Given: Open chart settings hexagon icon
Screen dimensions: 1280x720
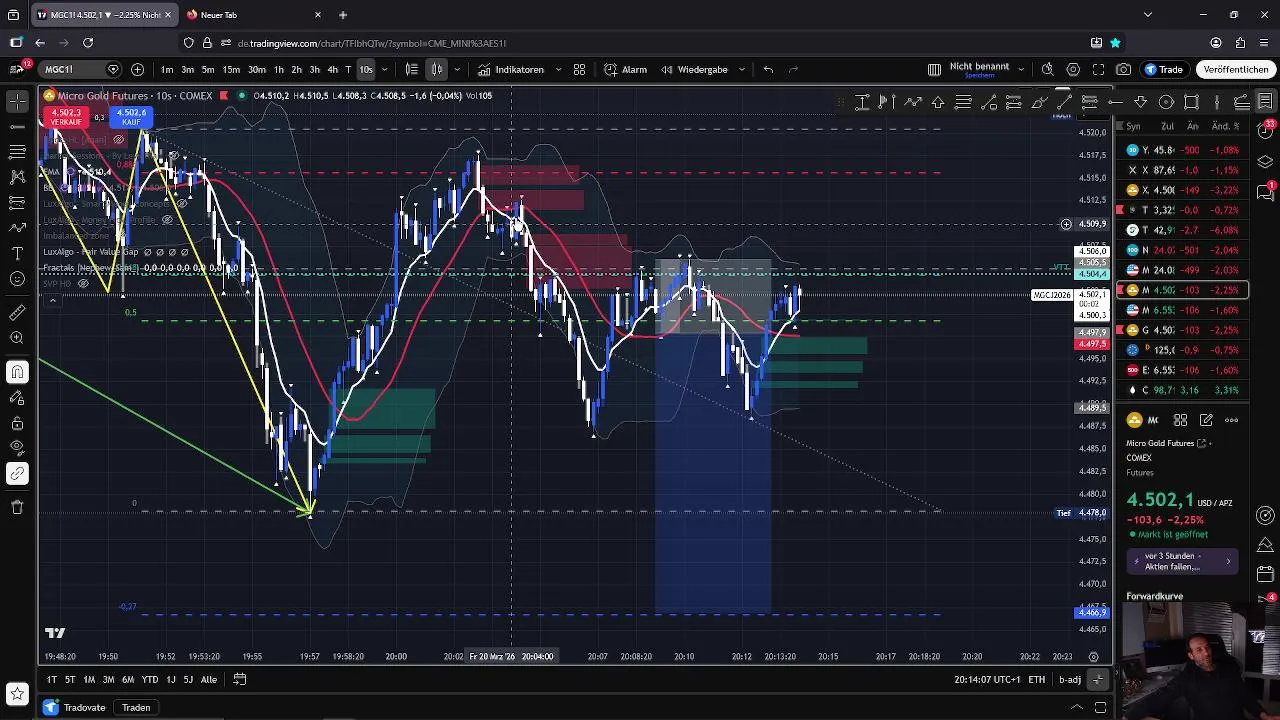Looking at the screenshot, I should coord(1073,69).
